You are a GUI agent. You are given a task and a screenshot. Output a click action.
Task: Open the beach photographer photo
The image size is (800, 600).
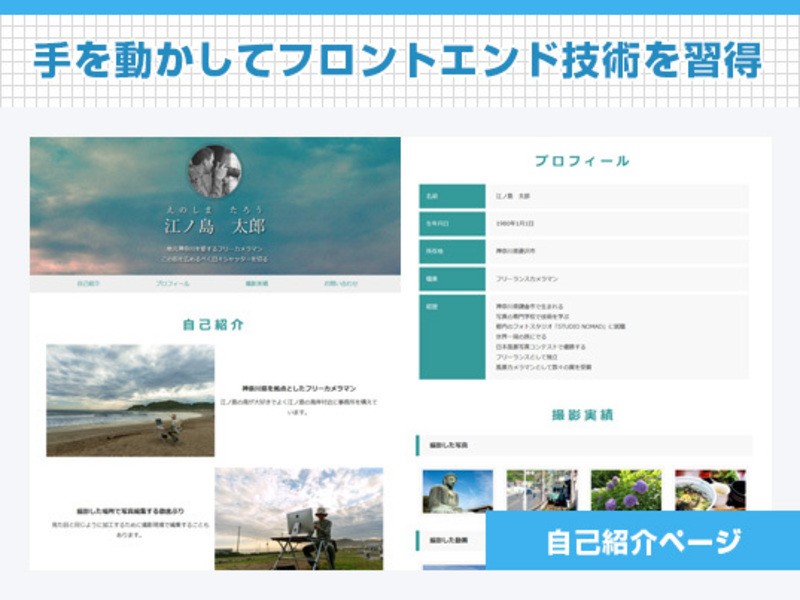(x=130, y=401)
